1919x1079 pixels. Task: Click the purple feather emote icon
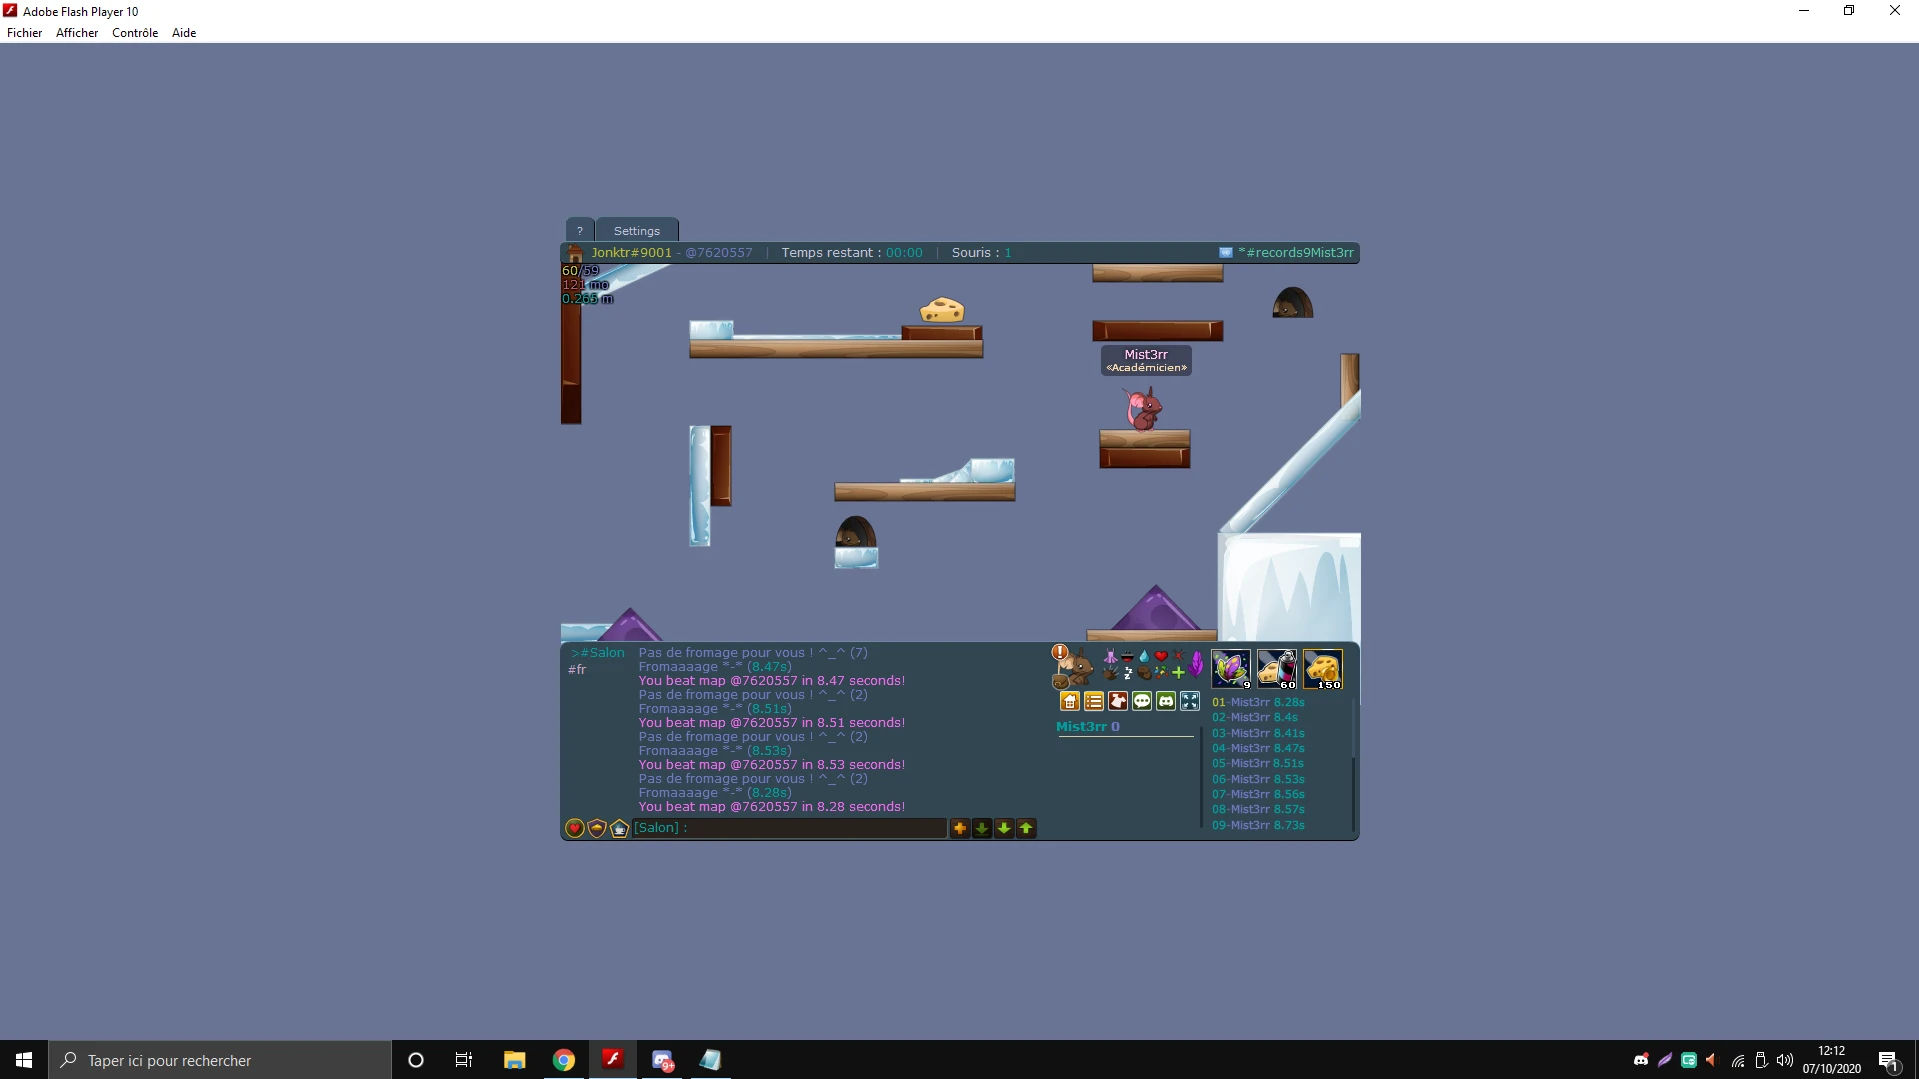pos(1196,665)
